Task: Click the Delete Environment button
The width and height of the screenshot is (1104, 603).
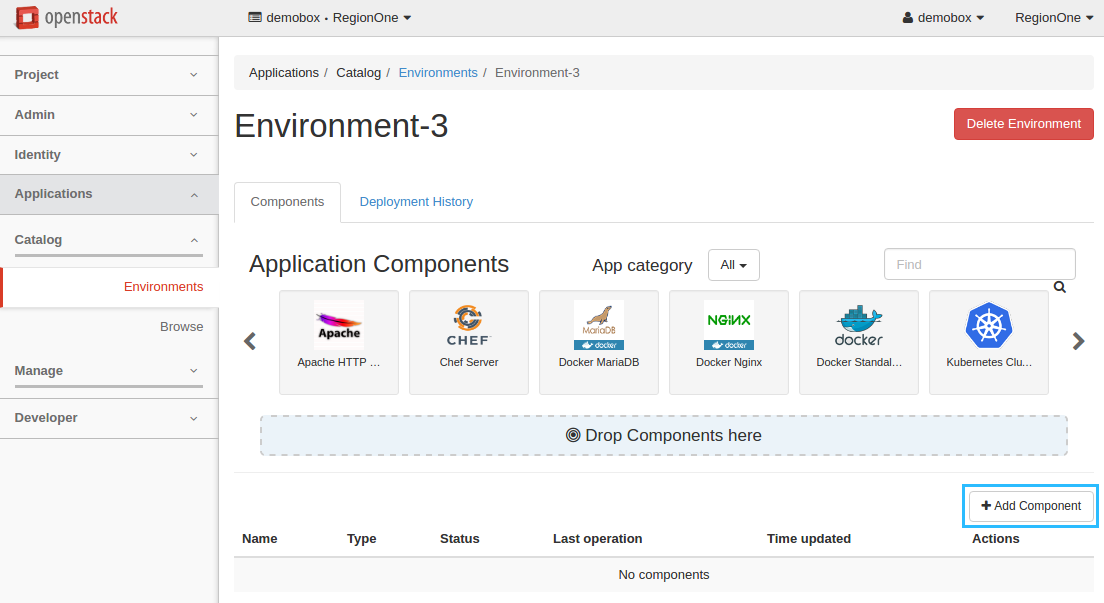Action: tap(1023, 123)
